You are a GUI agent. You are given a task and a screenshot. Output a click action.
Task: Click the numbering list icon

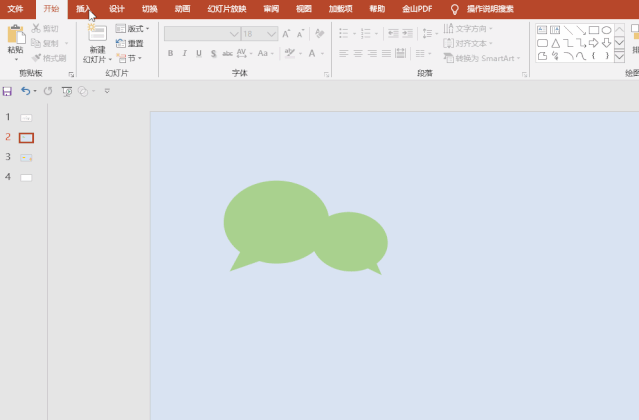pos(366,33)
